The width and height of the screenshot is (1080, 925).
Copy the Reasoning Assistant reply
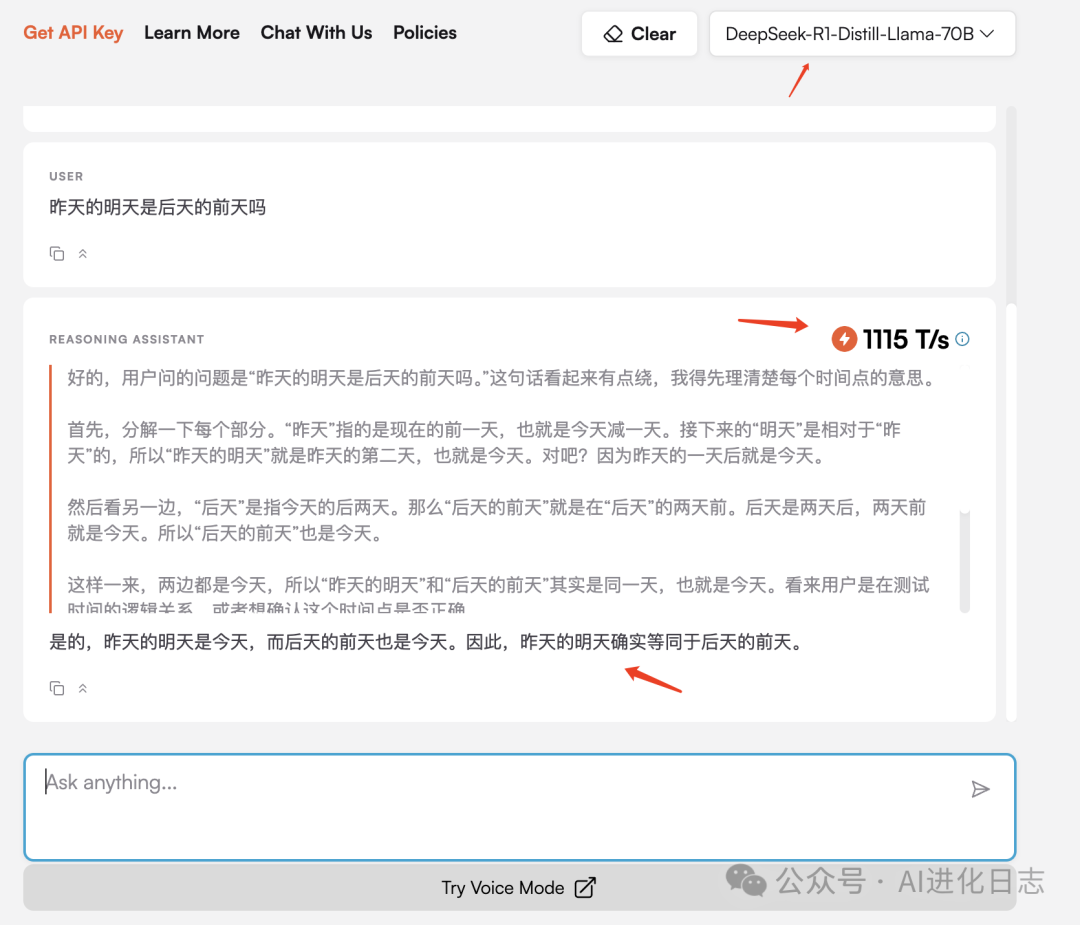[x=56, y=688]
